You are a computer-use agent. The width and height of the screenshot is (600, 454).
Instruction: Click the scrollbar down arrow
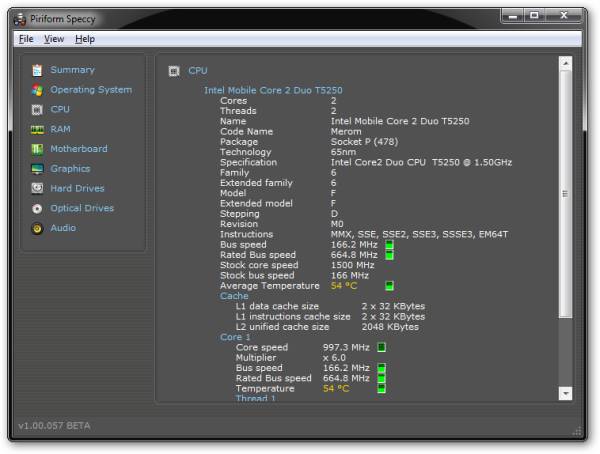(x=566, y=394)
